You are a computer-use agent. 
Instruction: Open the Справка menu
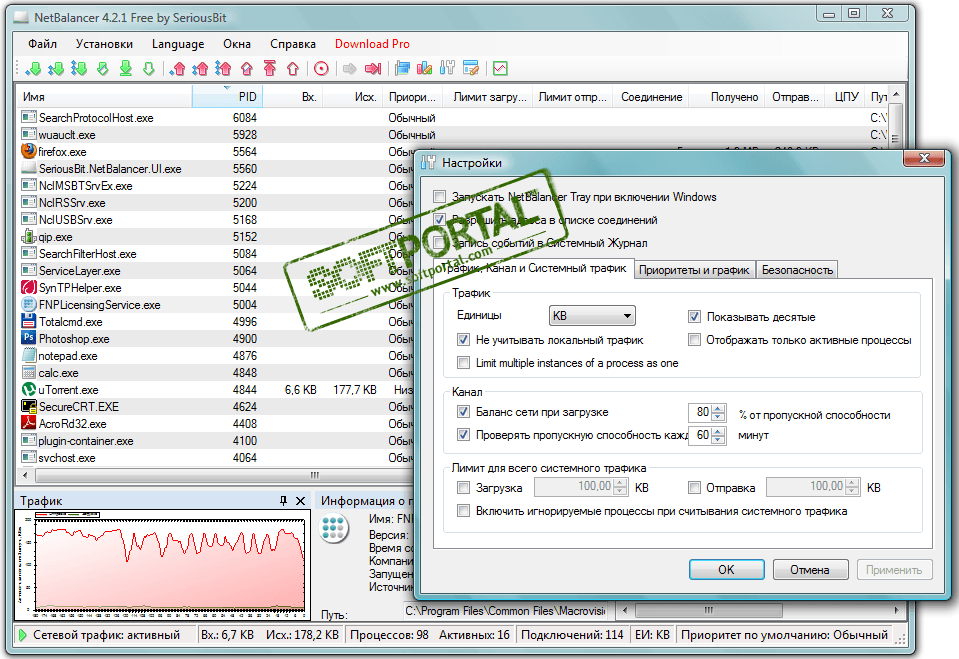(x=293, y=44)
